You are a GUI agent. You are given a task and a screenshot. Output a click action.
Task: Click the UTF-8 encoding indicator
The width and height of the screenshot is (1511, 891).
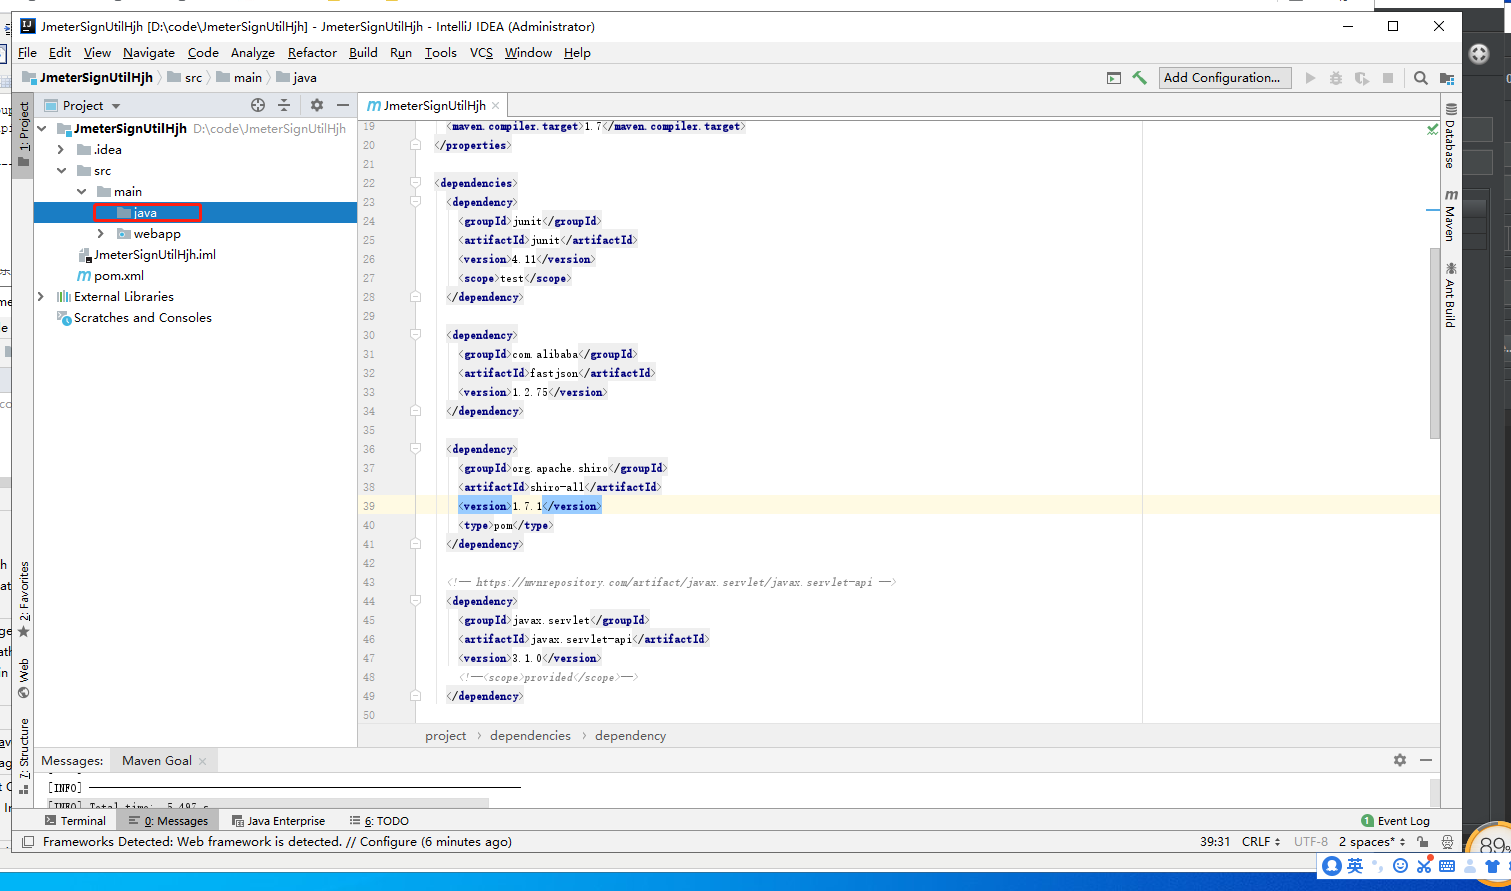click(1310, 842)
